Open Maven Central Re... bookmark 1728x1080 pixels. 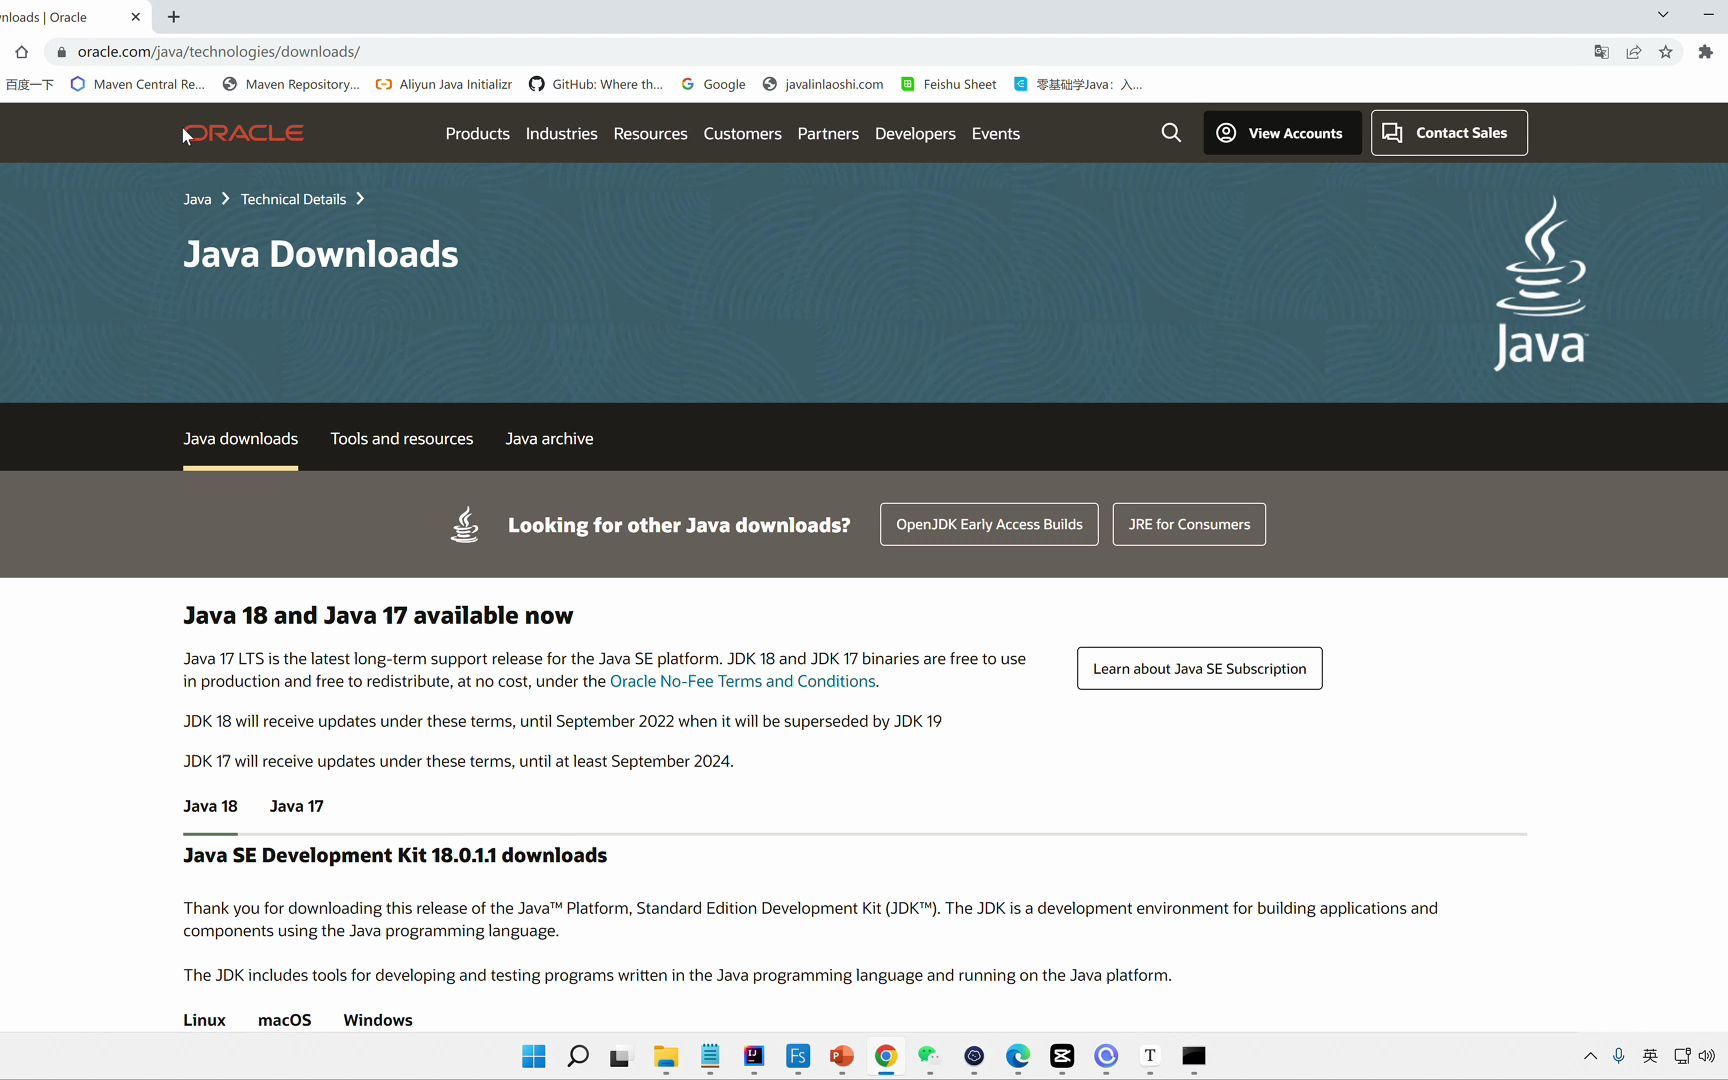click(x=138, y=84)
